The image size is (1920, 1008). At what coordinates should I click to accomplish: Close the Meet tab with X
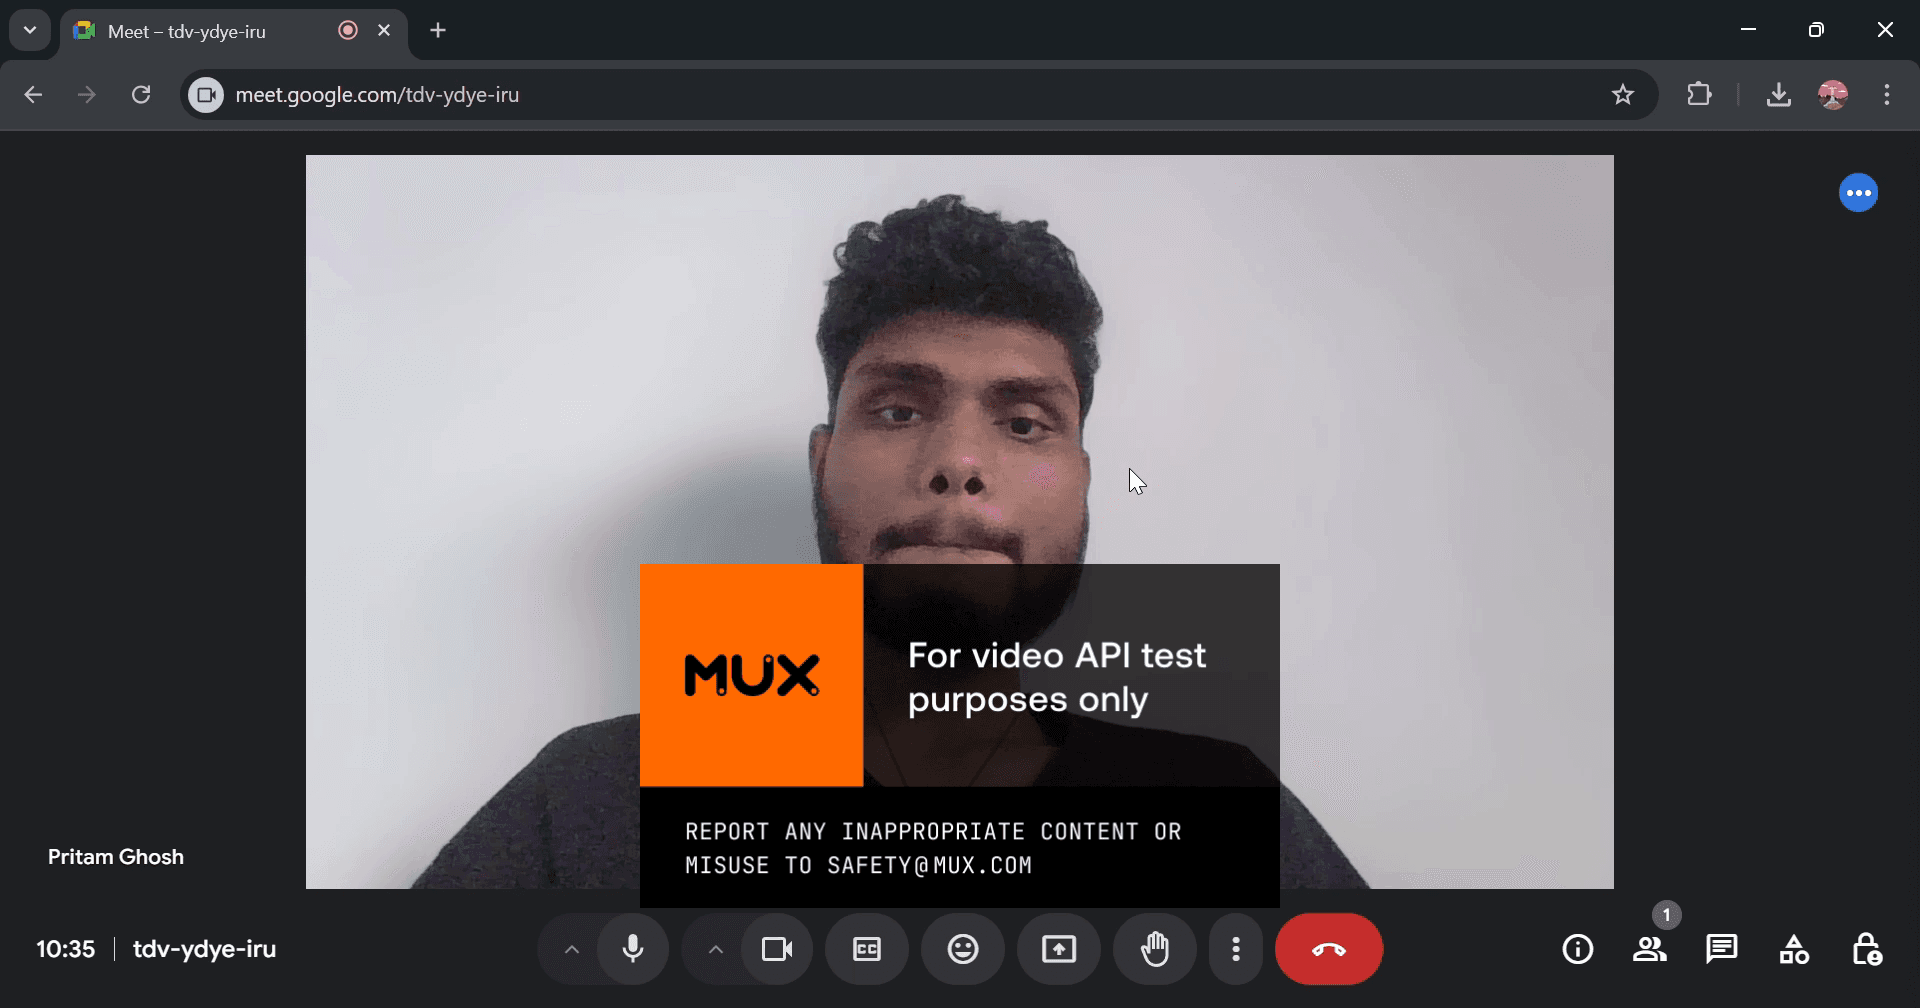pos(384,31)
